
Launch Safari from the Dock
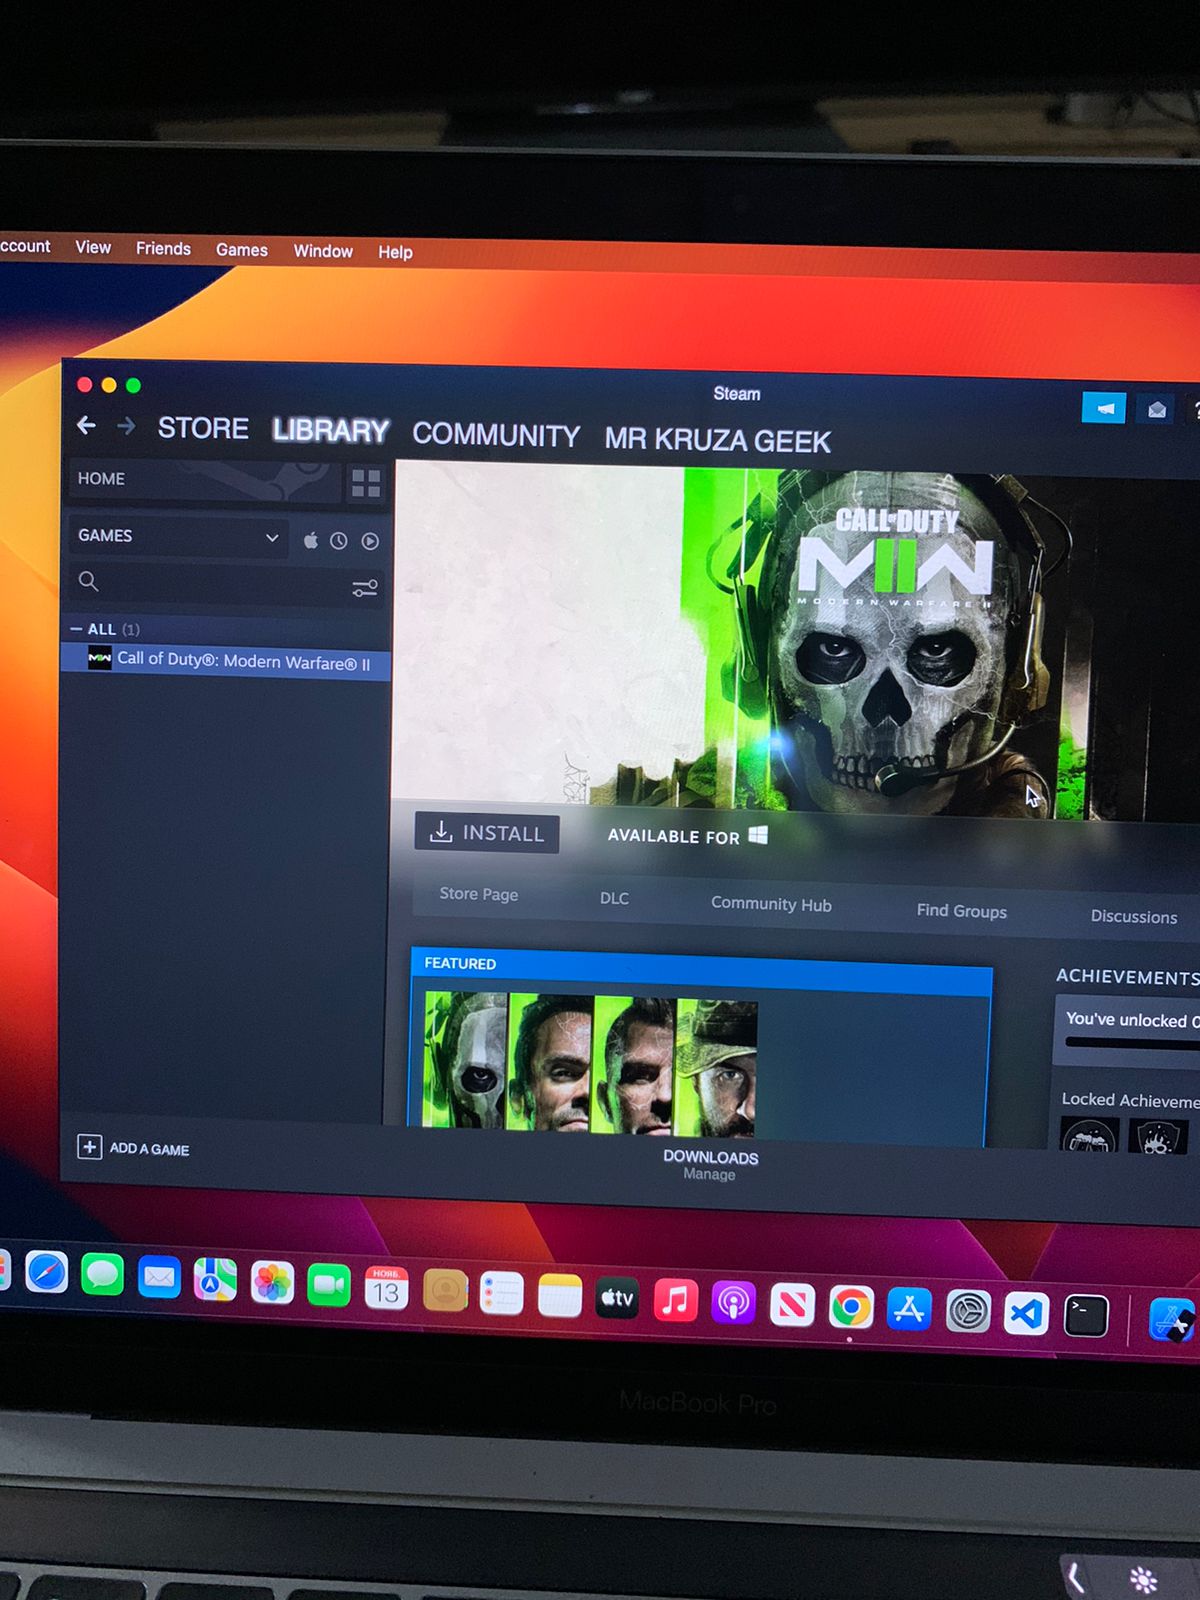(x=46, y=1273)
